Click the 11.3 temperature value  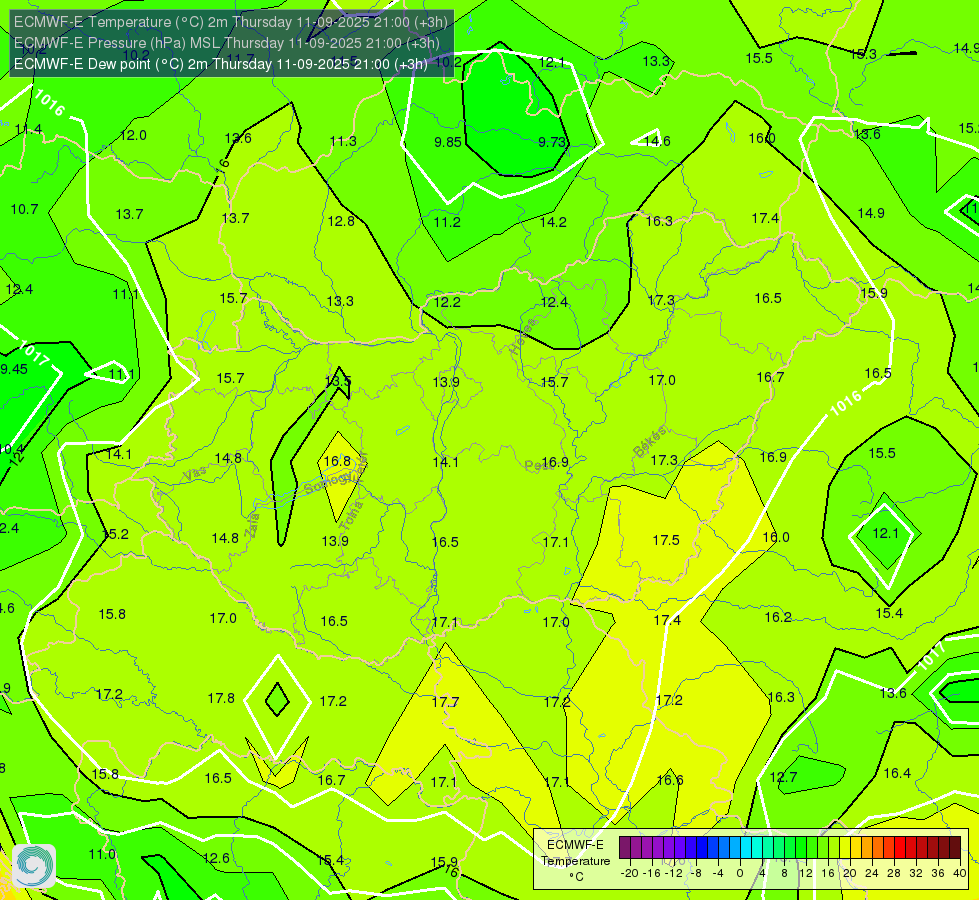coord(343,141)
